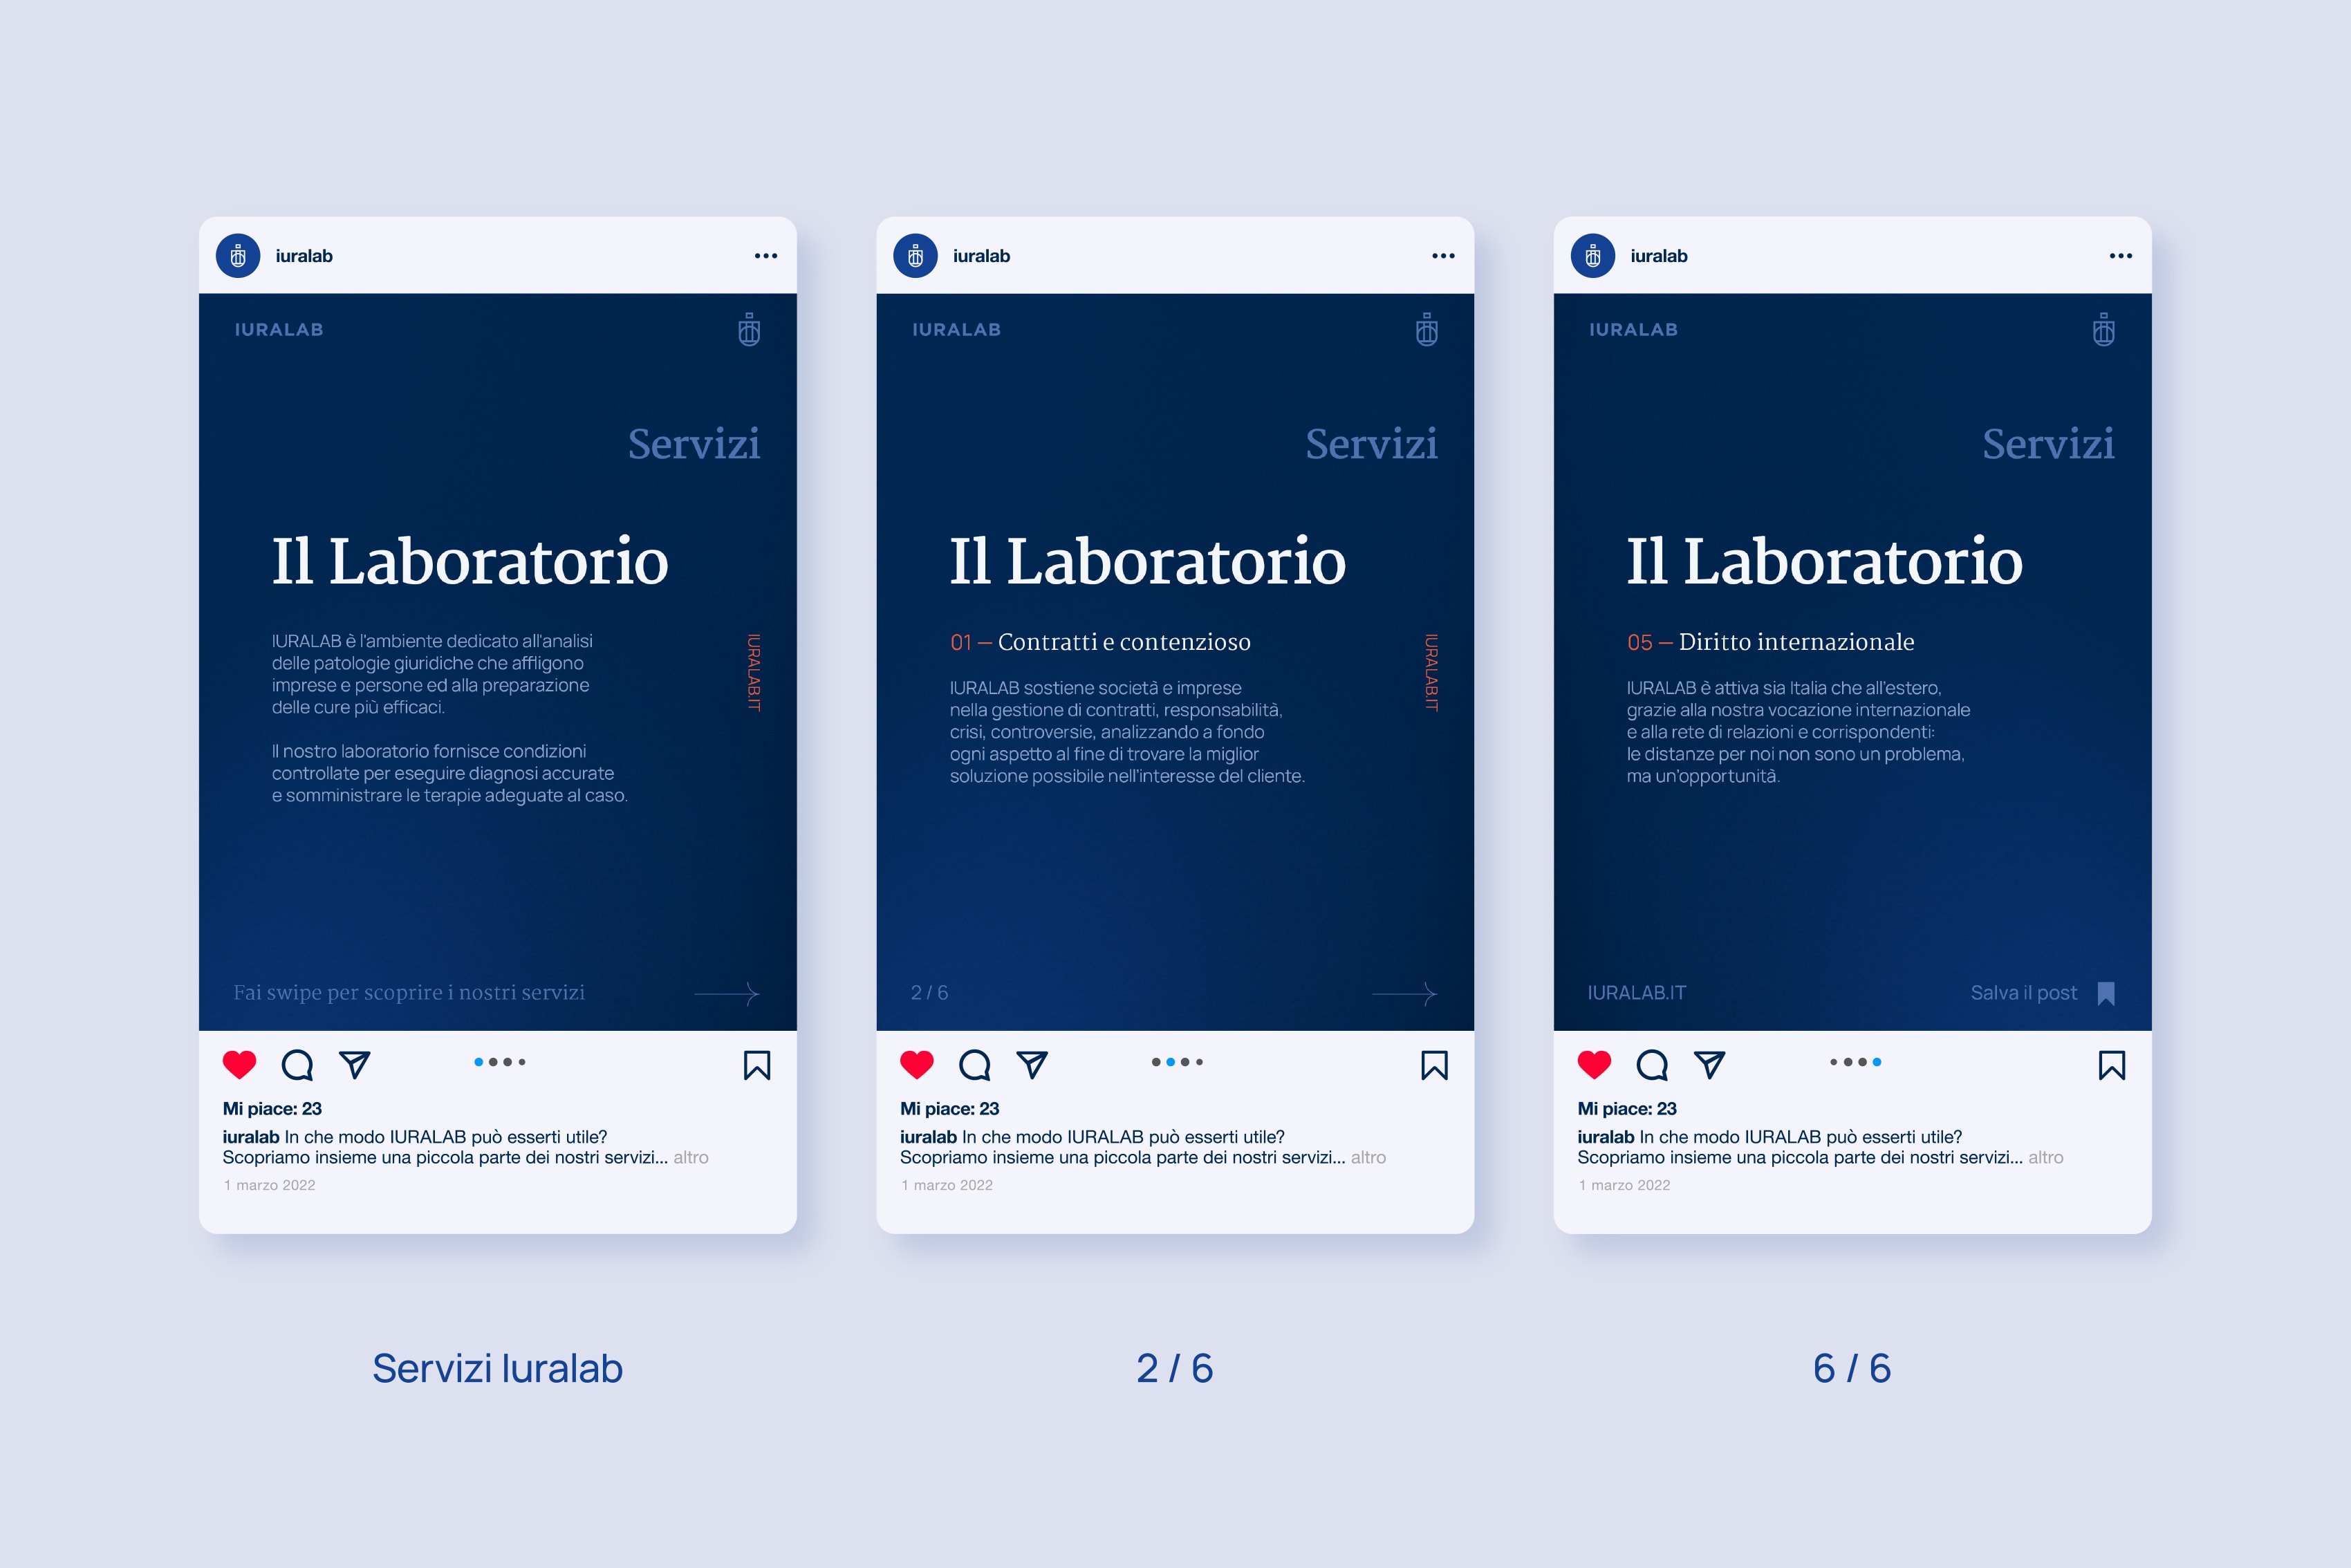The height and width of the screenshot is (1568, 2351).
Task: Click the '1 marzo 2022' date on the first post
Action: (270, 1185)
